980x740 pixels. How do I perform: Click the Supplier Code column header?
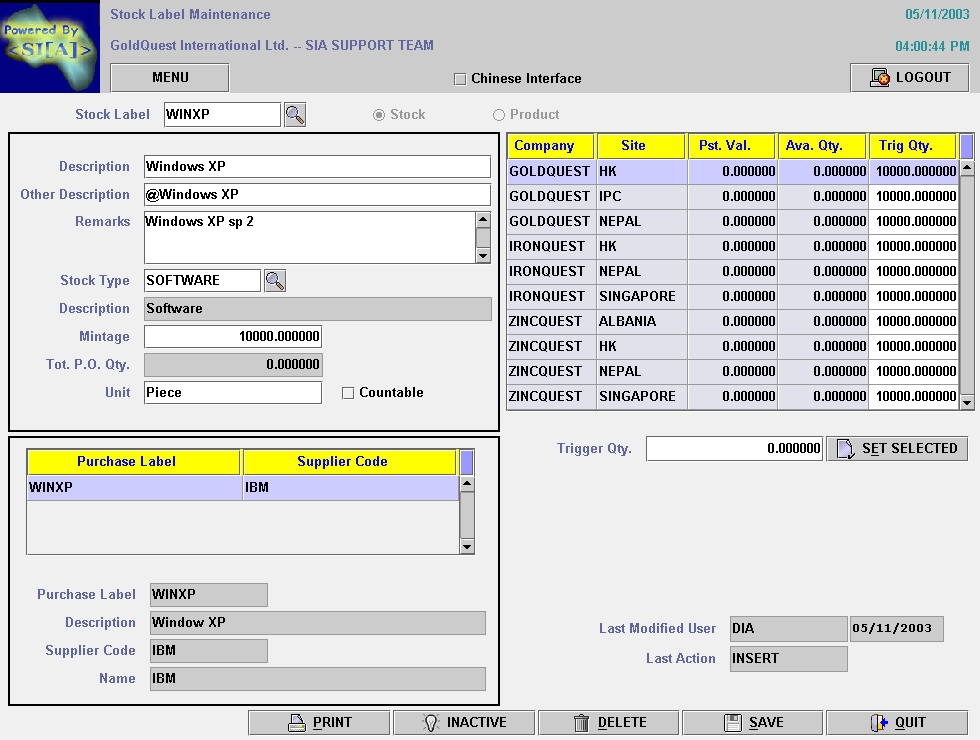click(x=350, y=462)
